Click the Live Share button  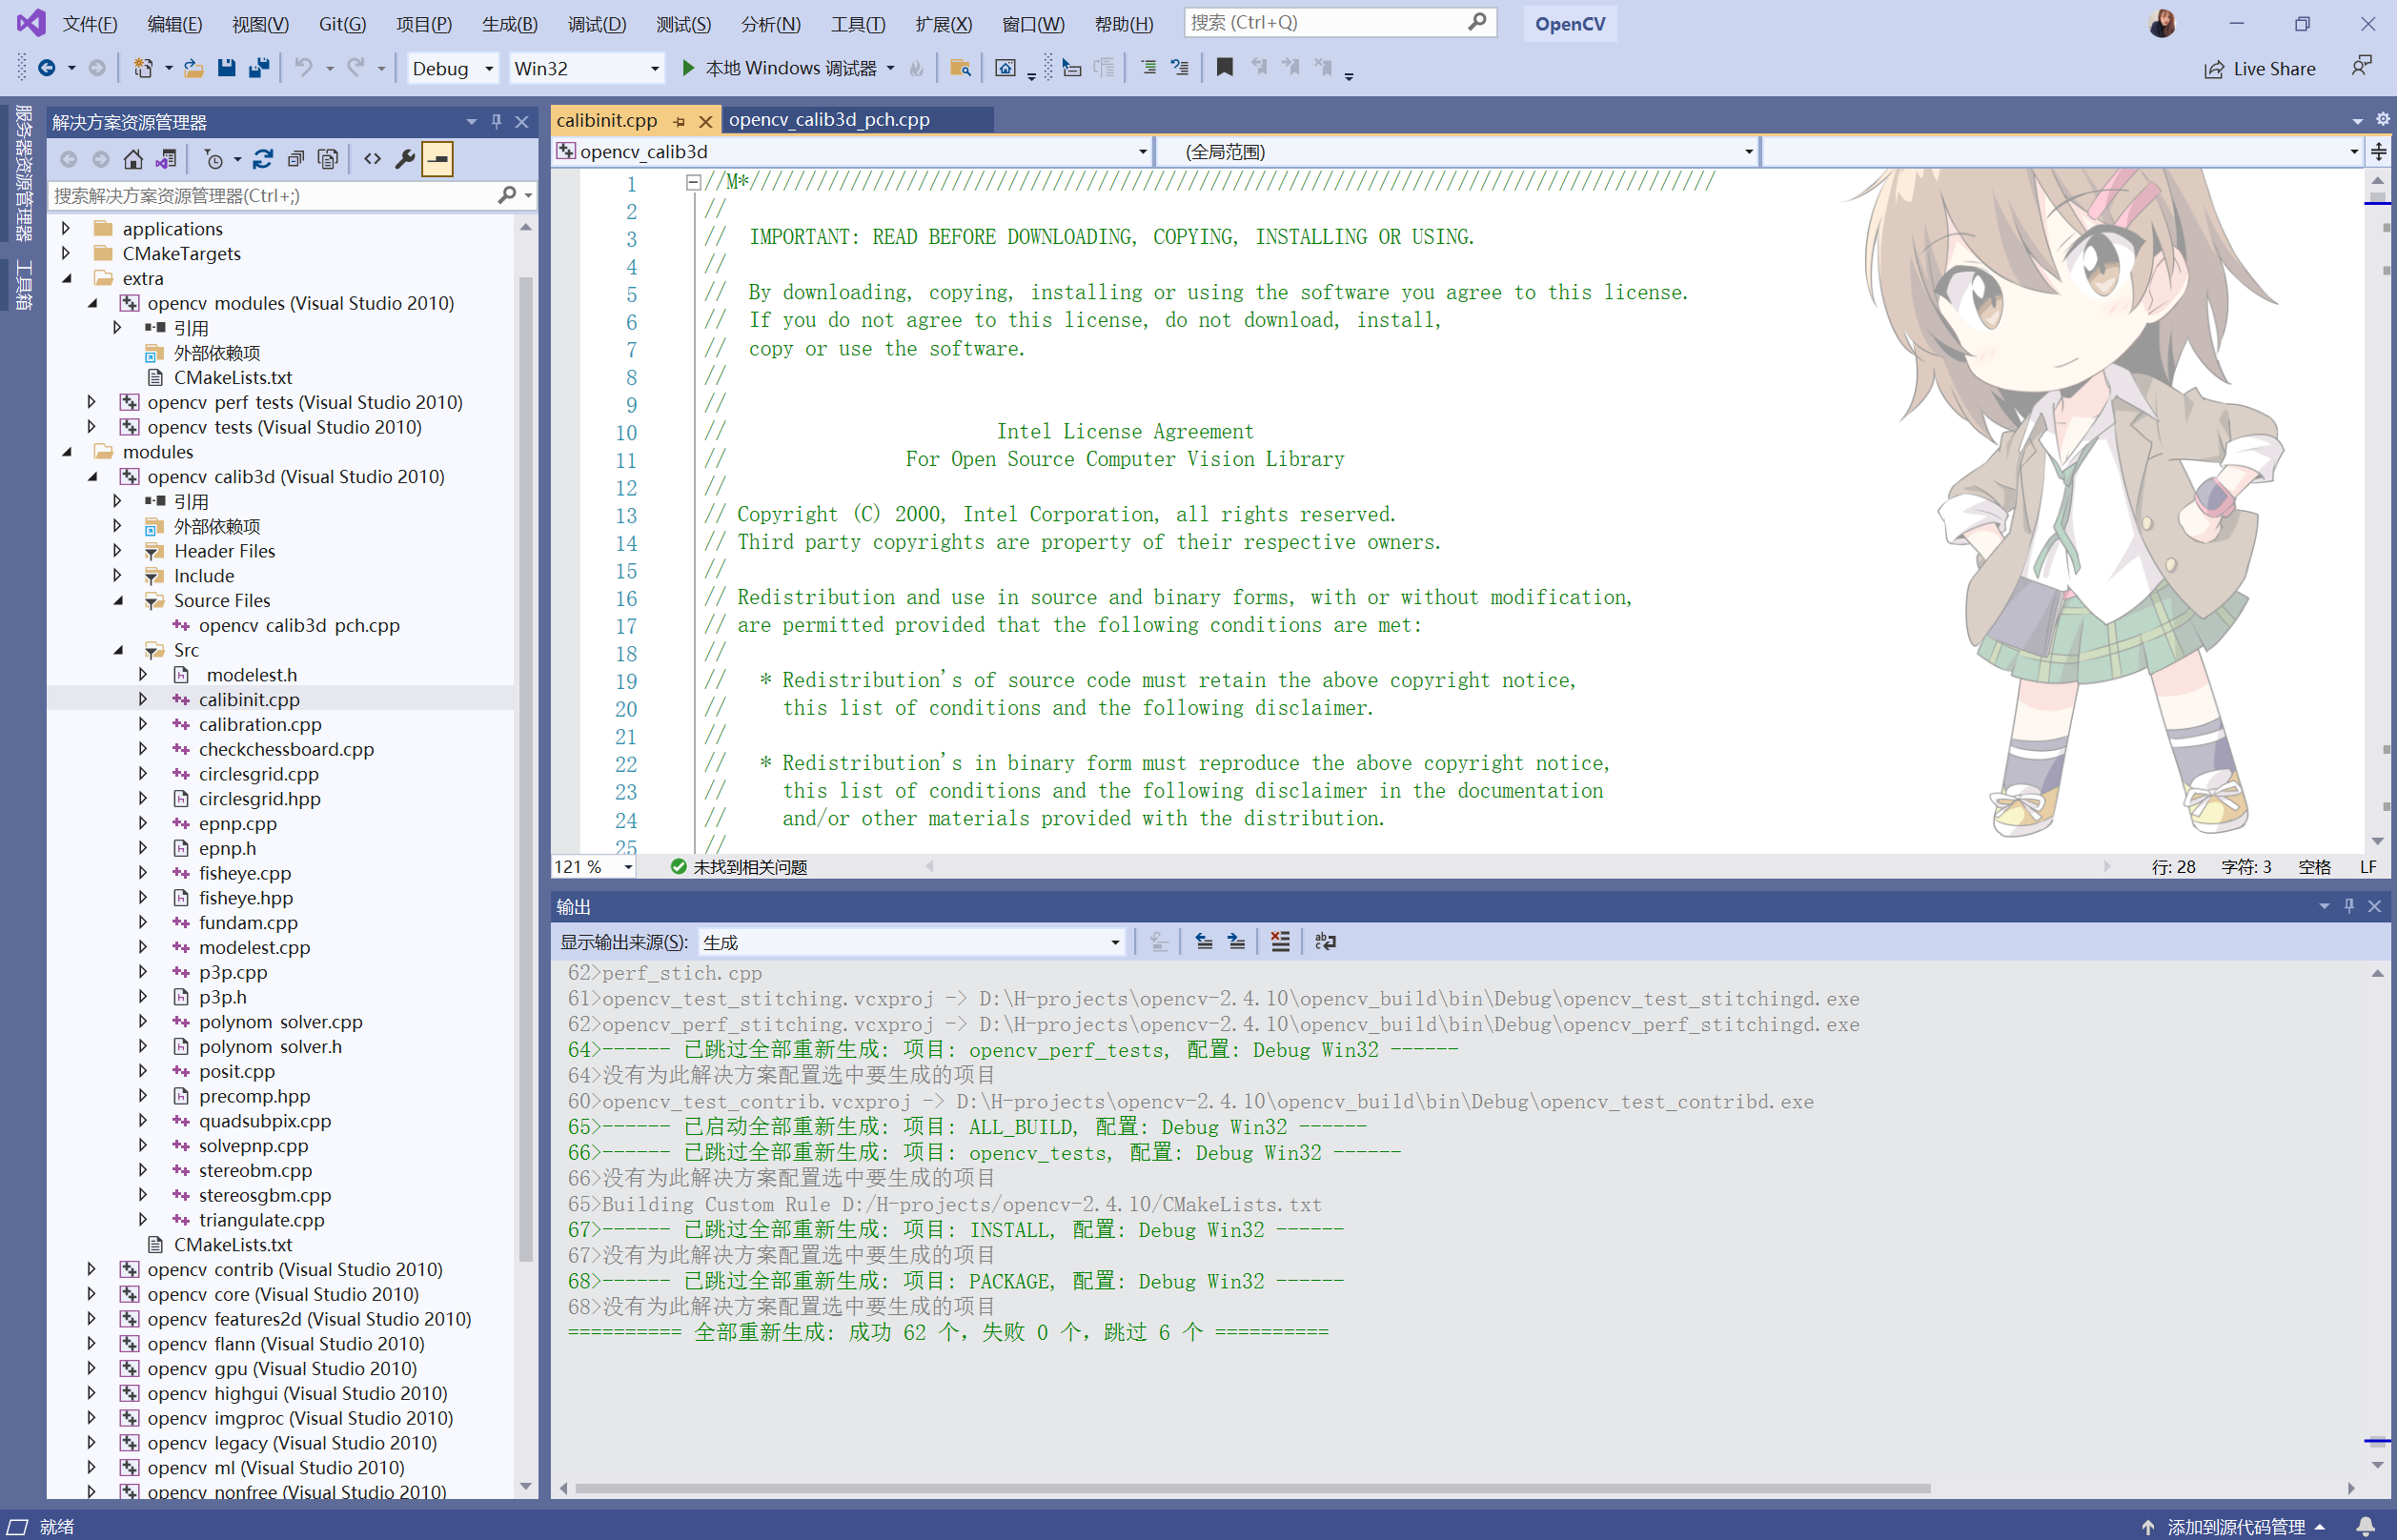(2261, 68)
